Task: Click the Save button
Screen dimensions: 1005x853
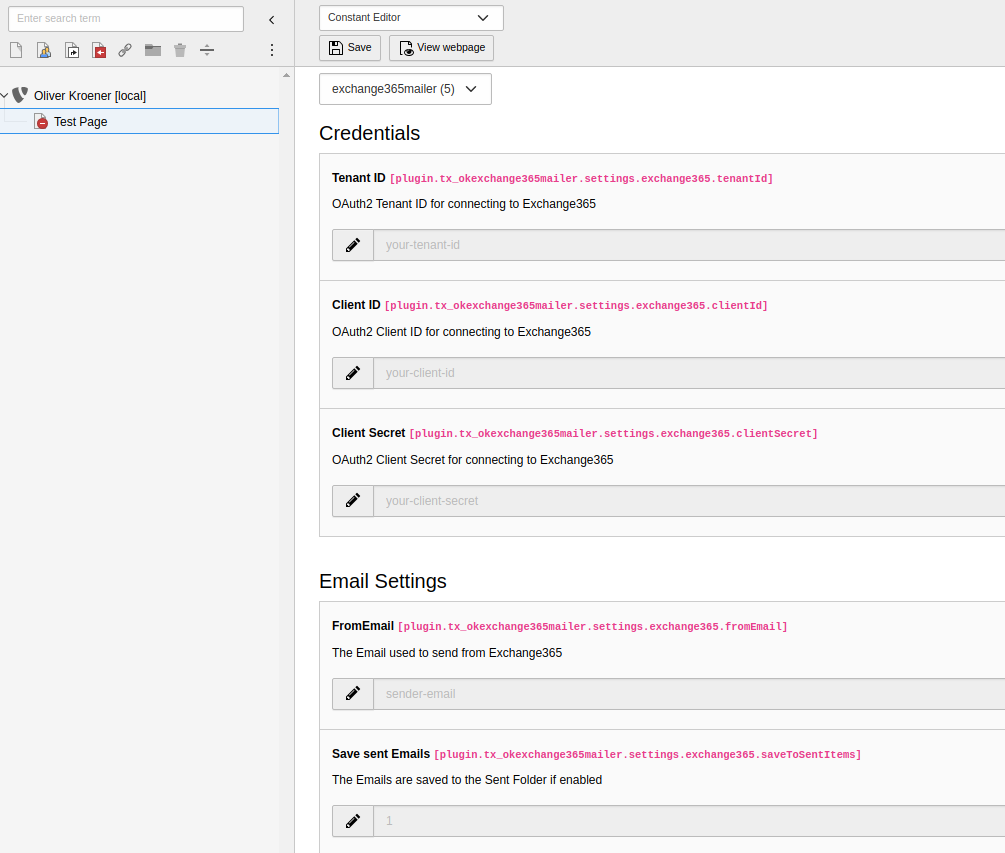Action: 349,47
